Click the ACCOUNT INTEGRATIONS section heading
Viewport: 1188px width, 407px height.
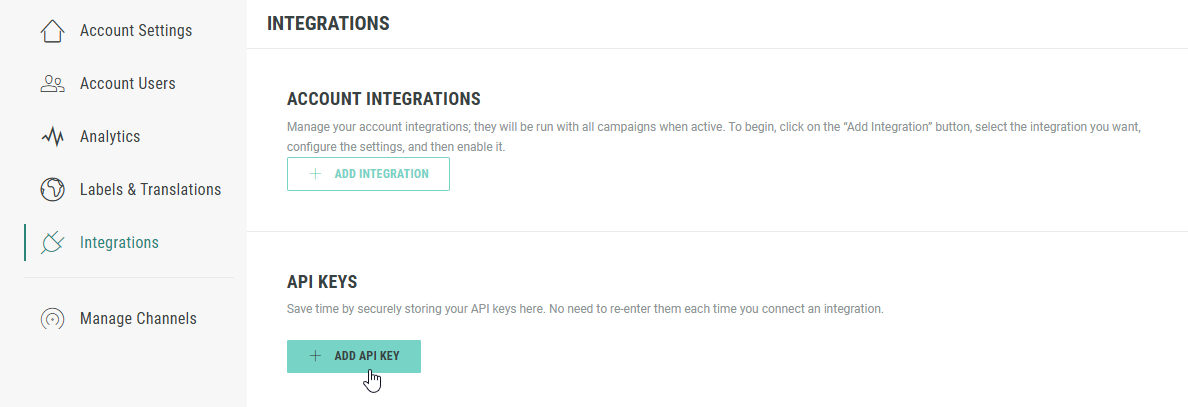coord(384,99)
